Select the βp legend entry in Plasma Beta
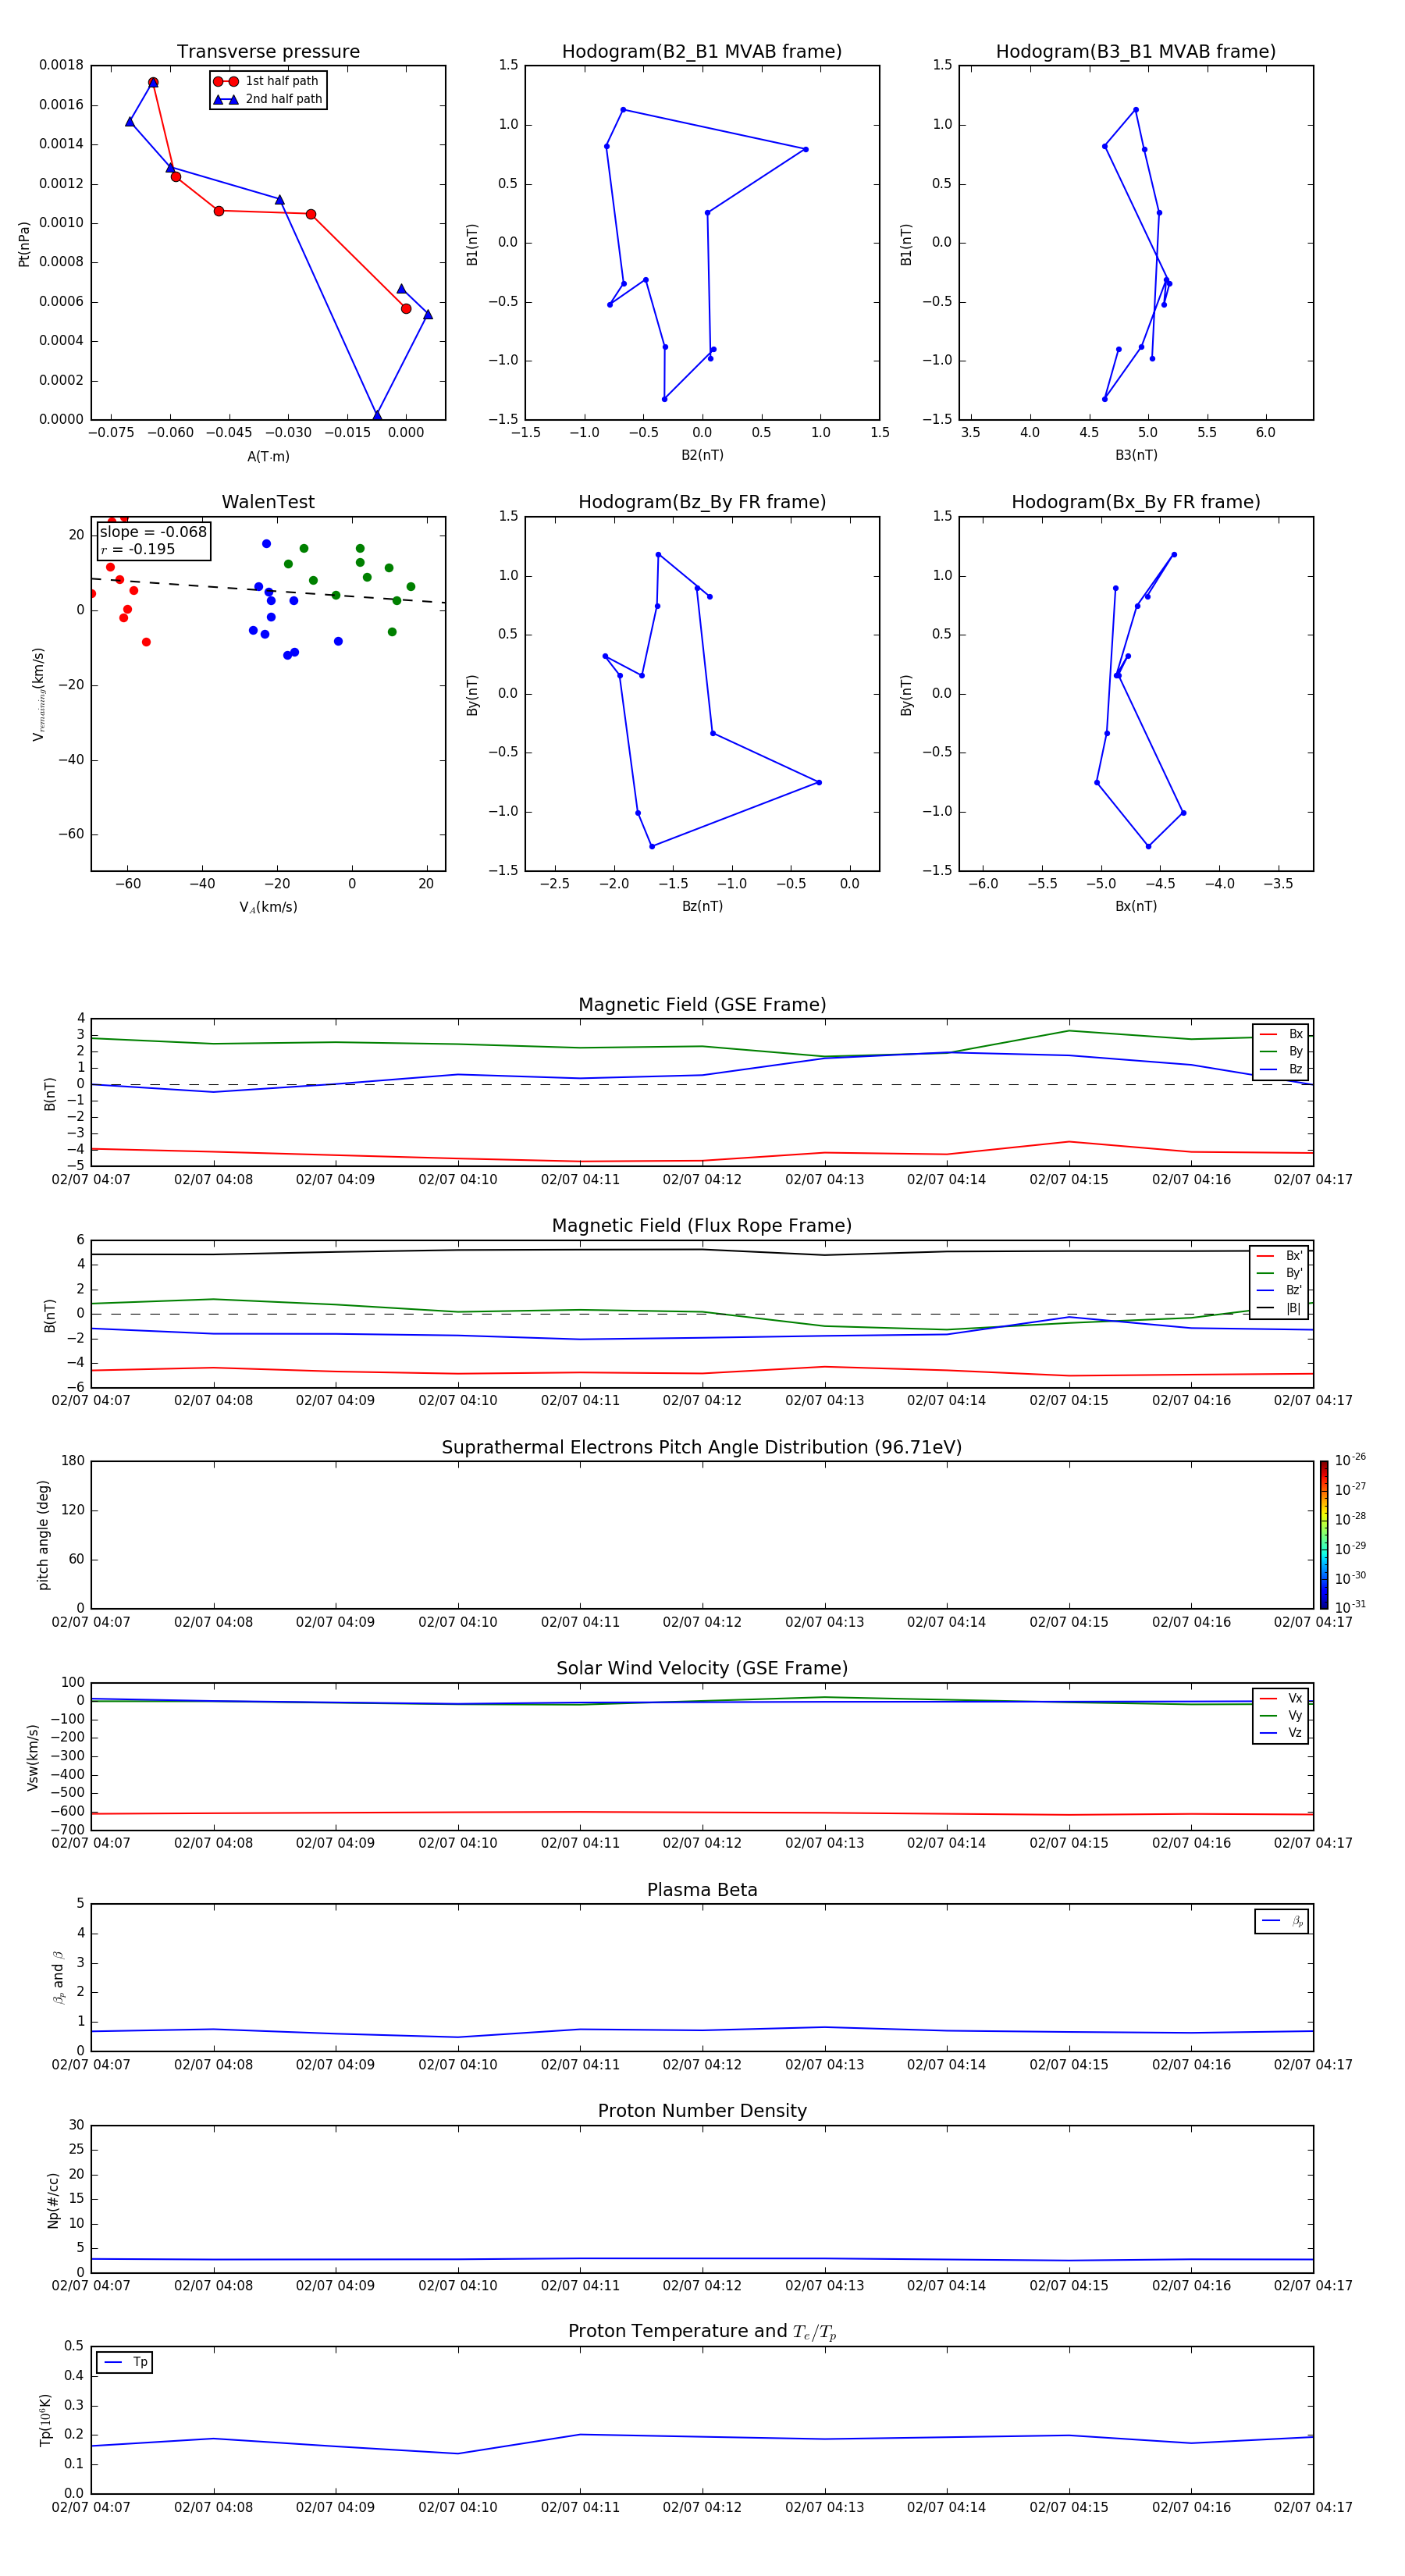This screenshot has height=2576, width=1405. (1282, 1921)
